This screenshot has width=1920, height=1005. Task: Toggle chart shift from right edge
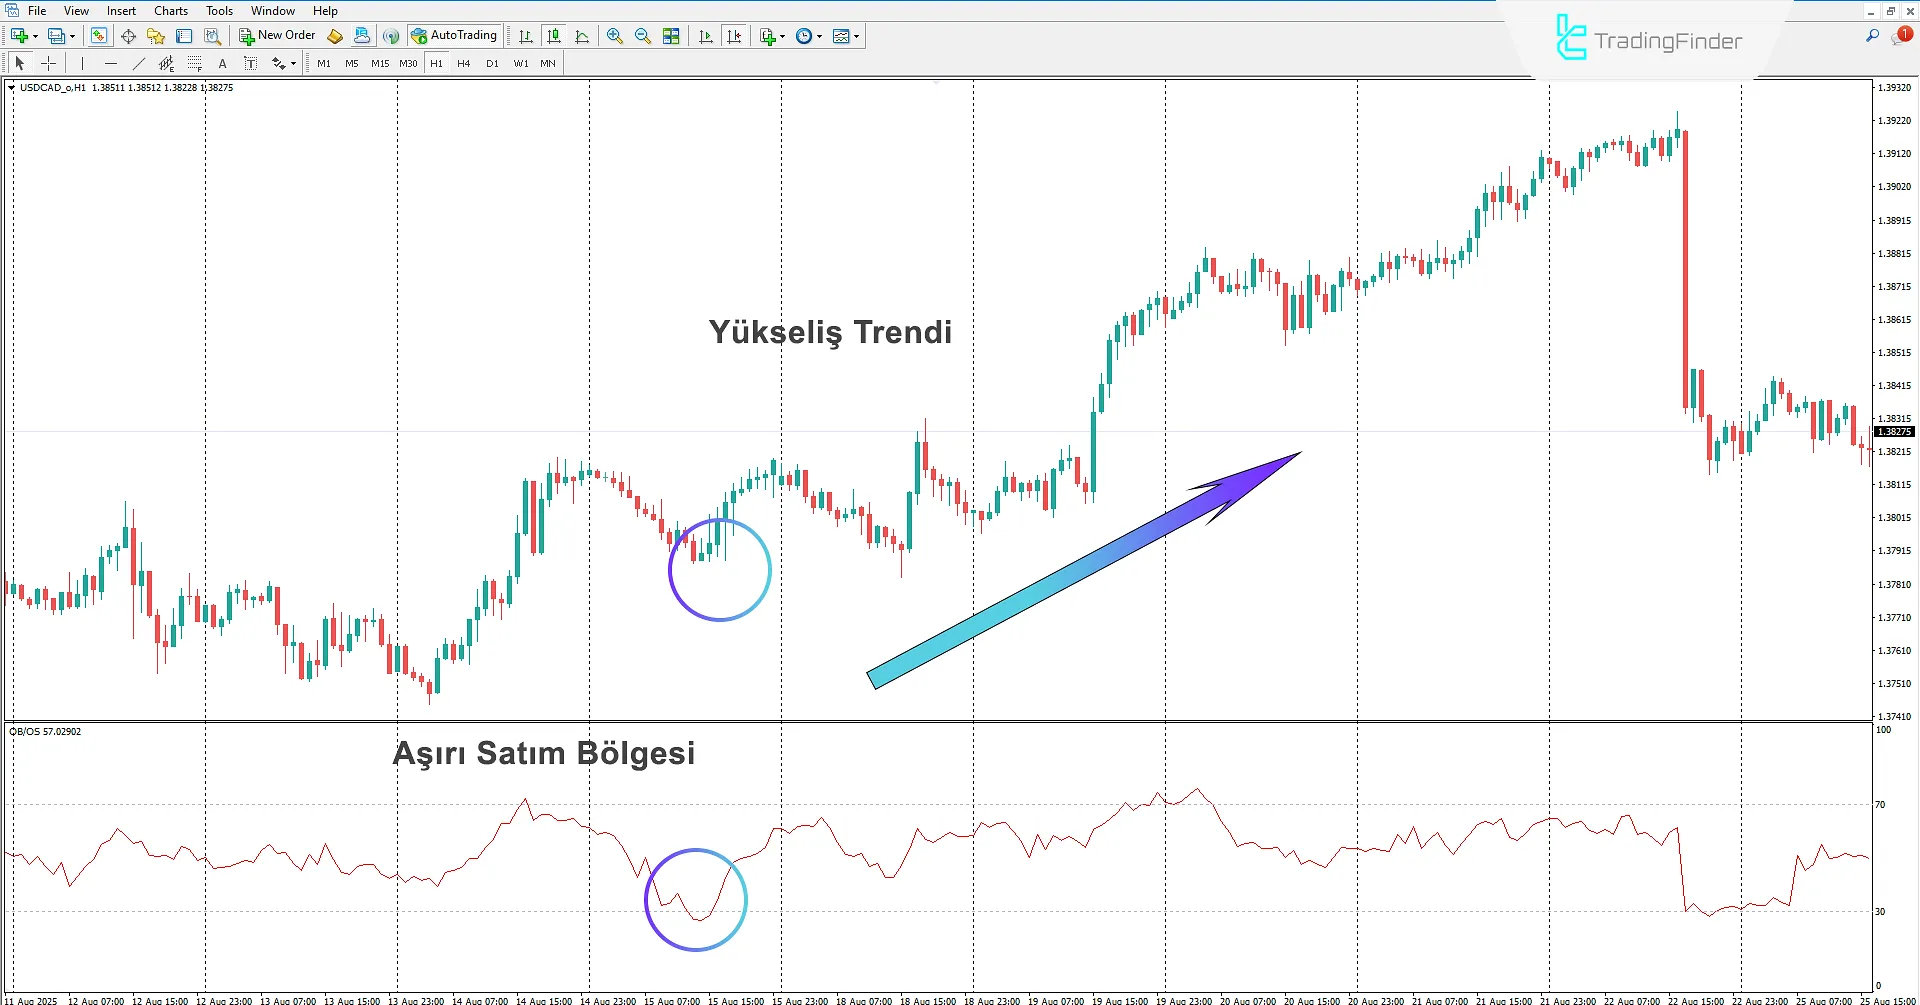point(734,36)
